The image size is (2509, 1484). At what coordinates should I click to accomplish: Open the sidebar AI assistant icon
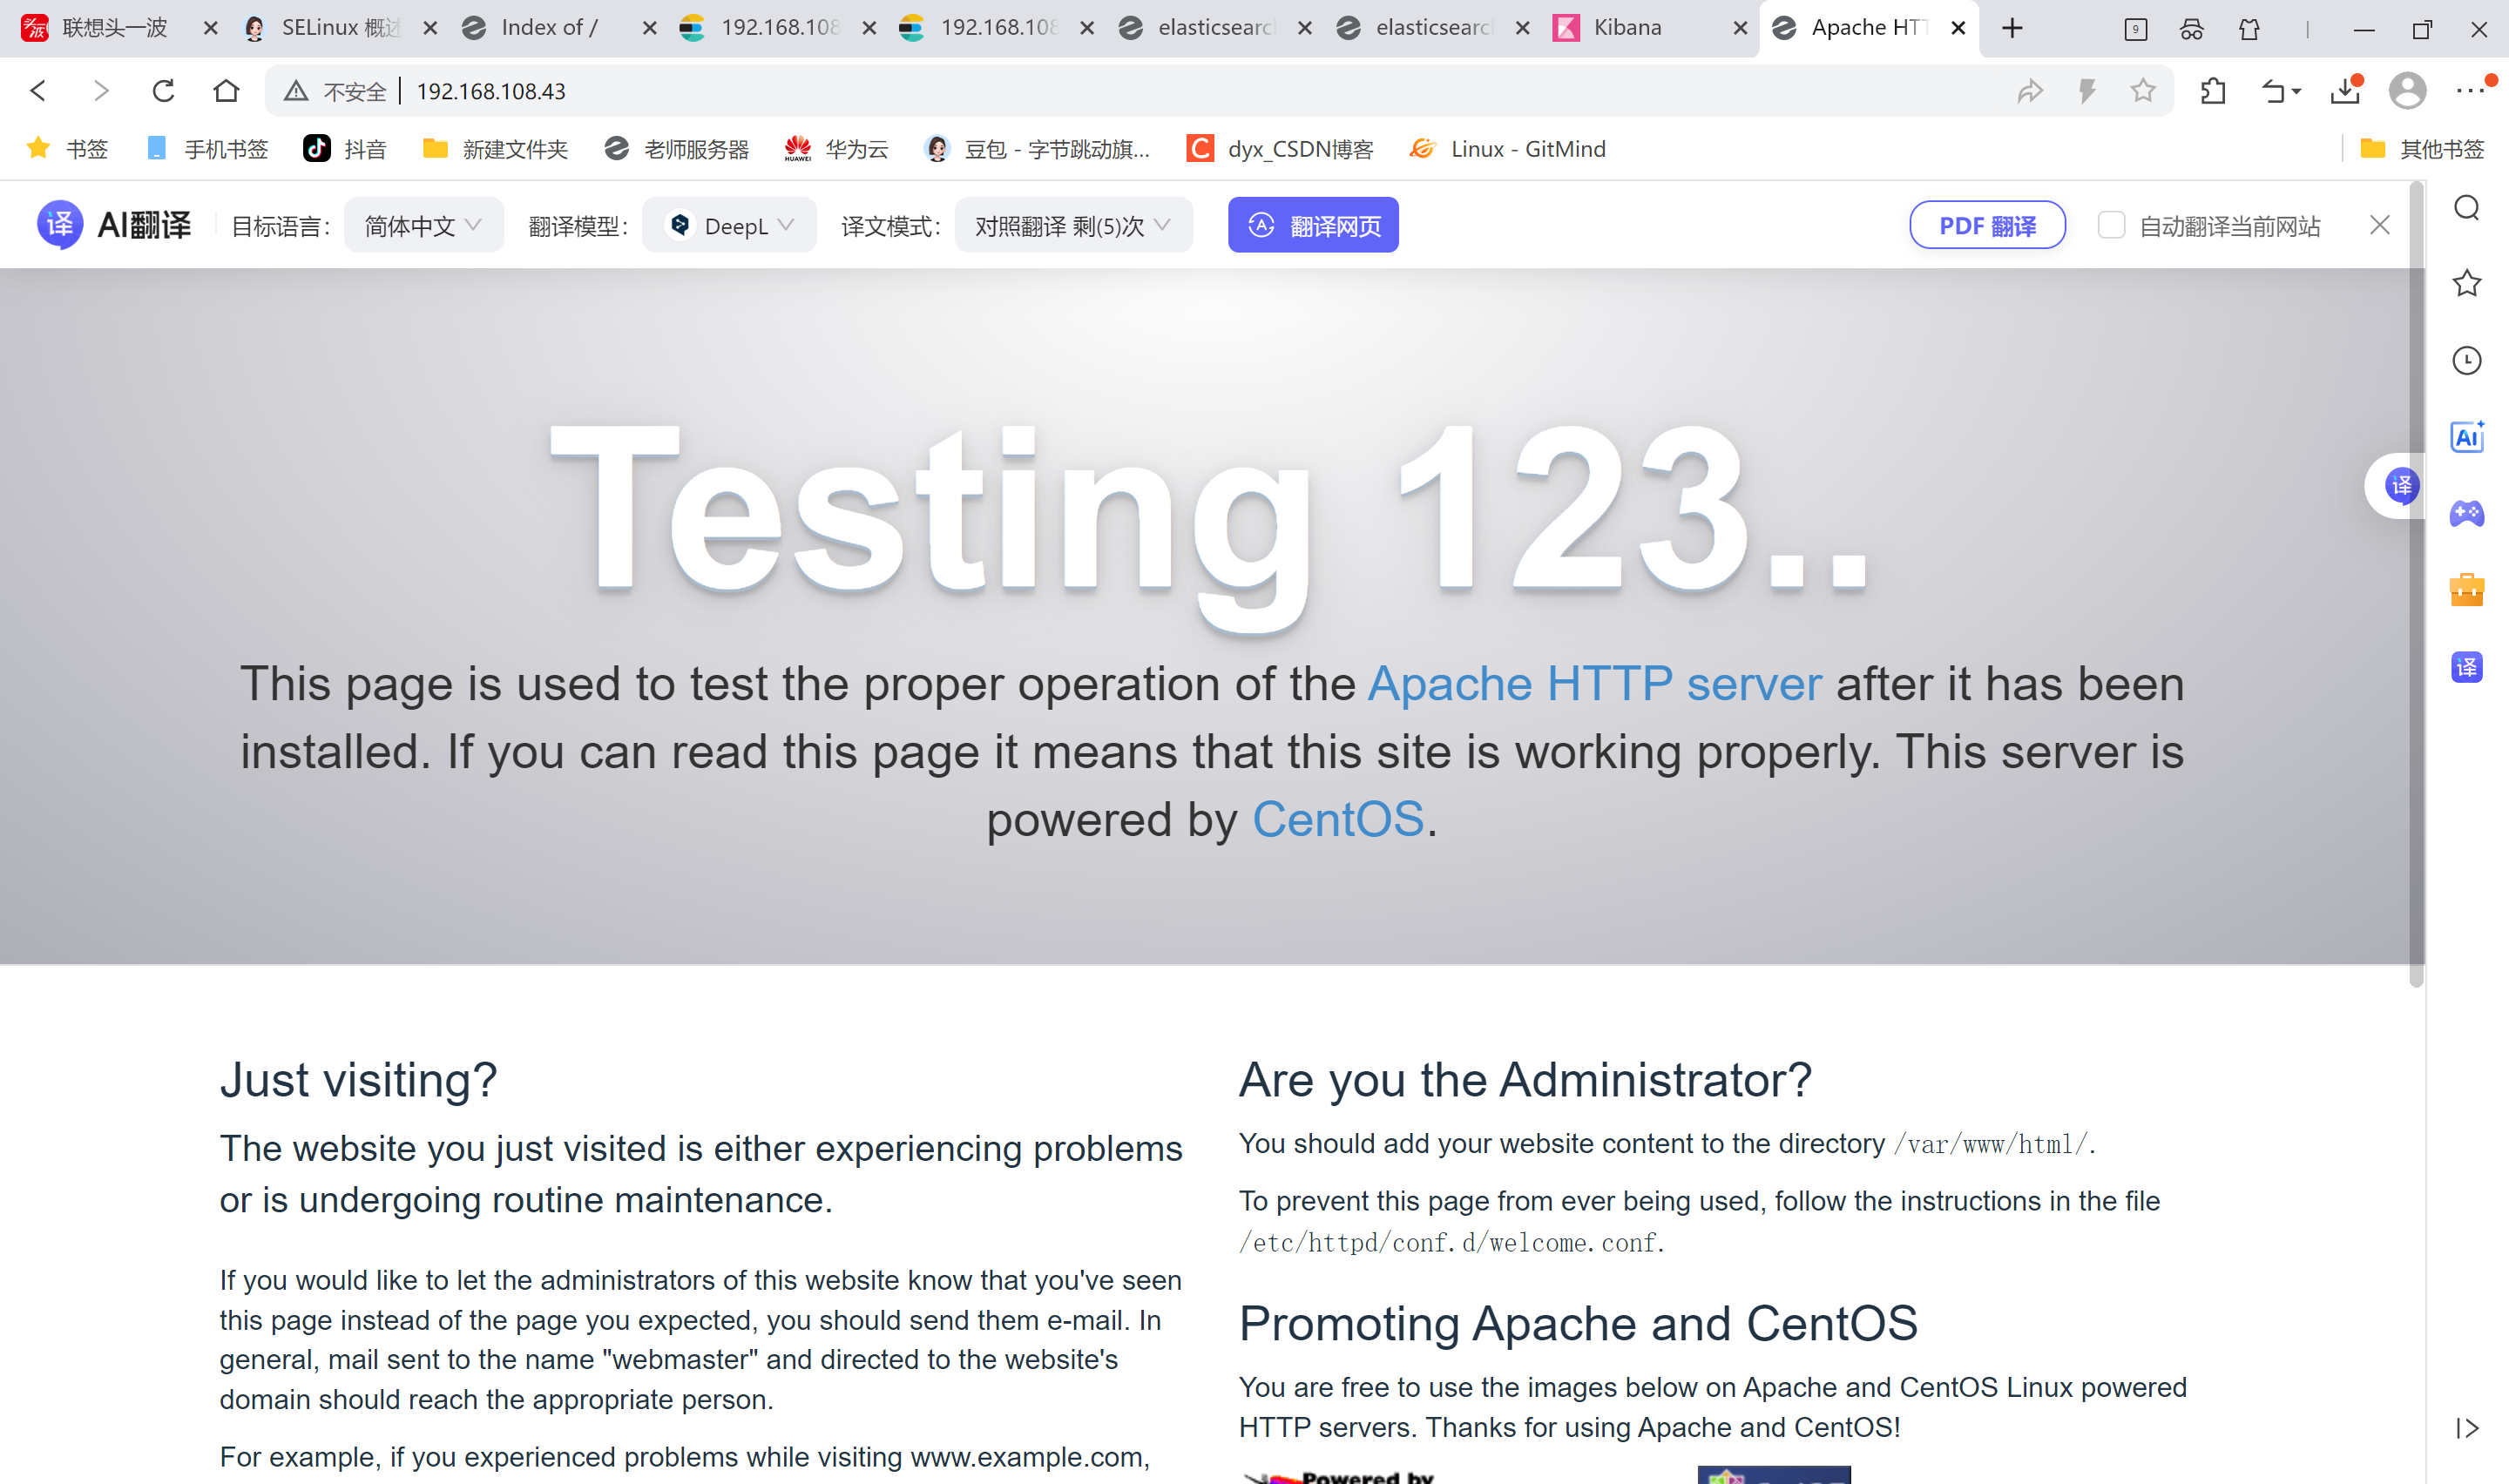(x=2466, y=437)
